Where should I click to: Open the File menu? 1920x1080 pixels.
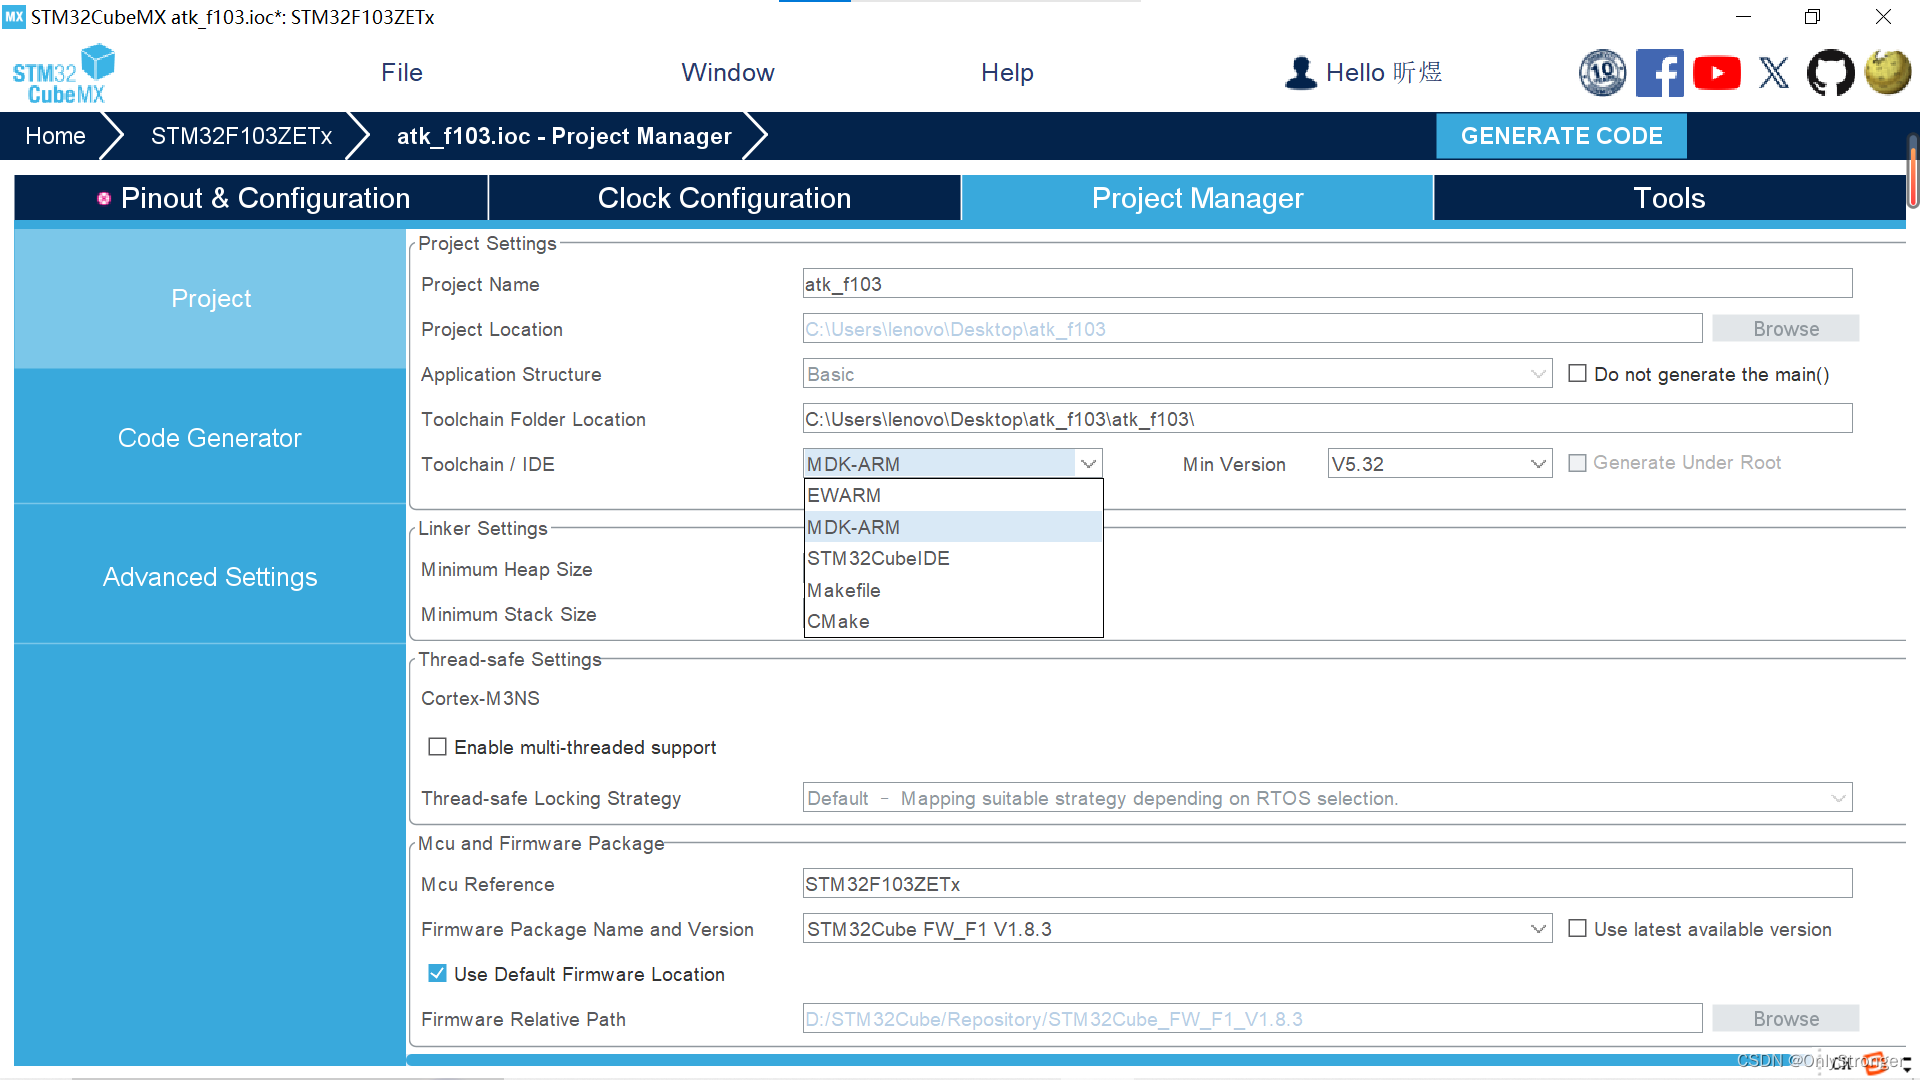[x=401, y=73]
